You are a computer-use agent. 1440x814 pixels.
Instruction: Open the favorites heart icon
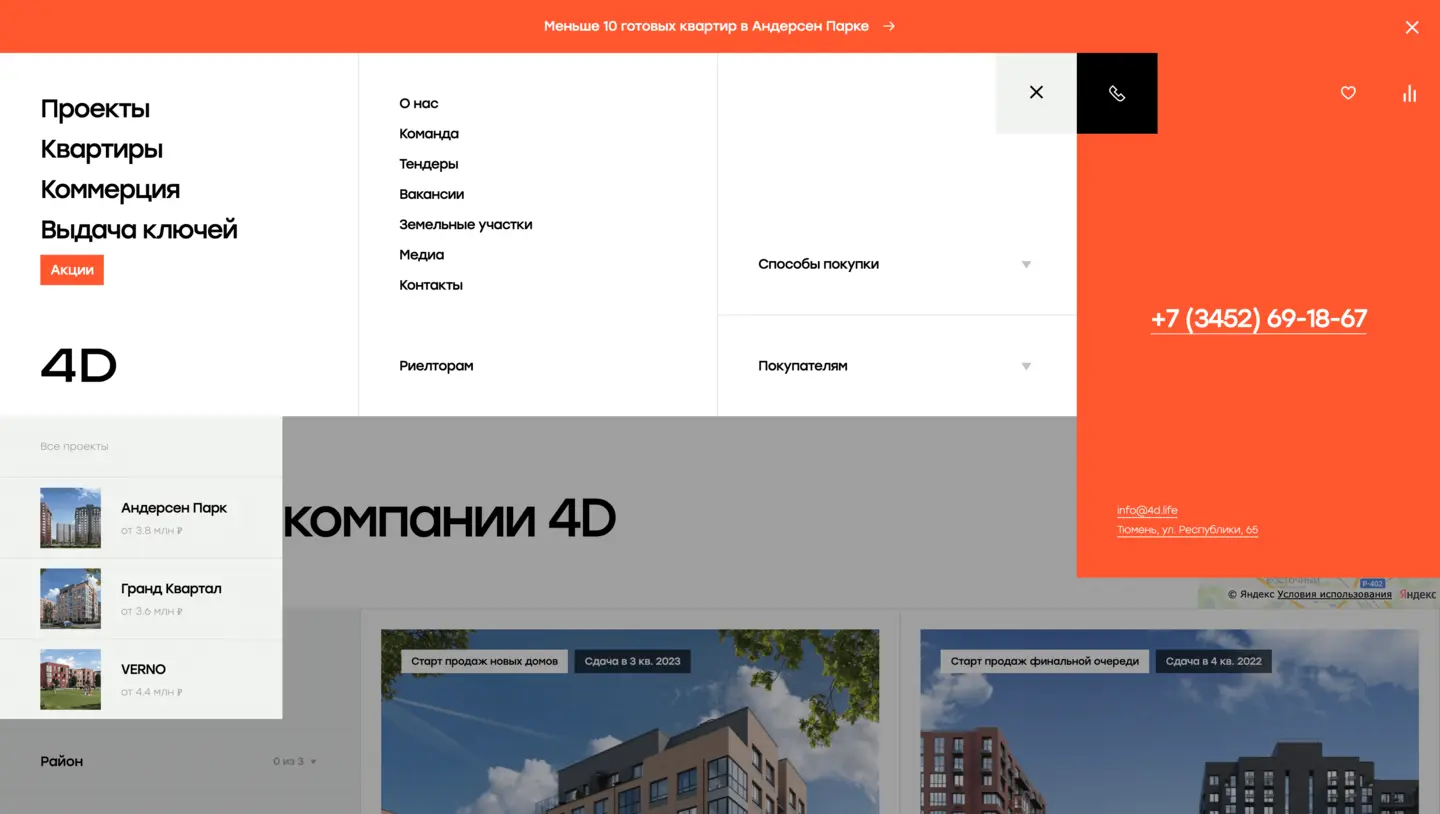point(1348,93)
